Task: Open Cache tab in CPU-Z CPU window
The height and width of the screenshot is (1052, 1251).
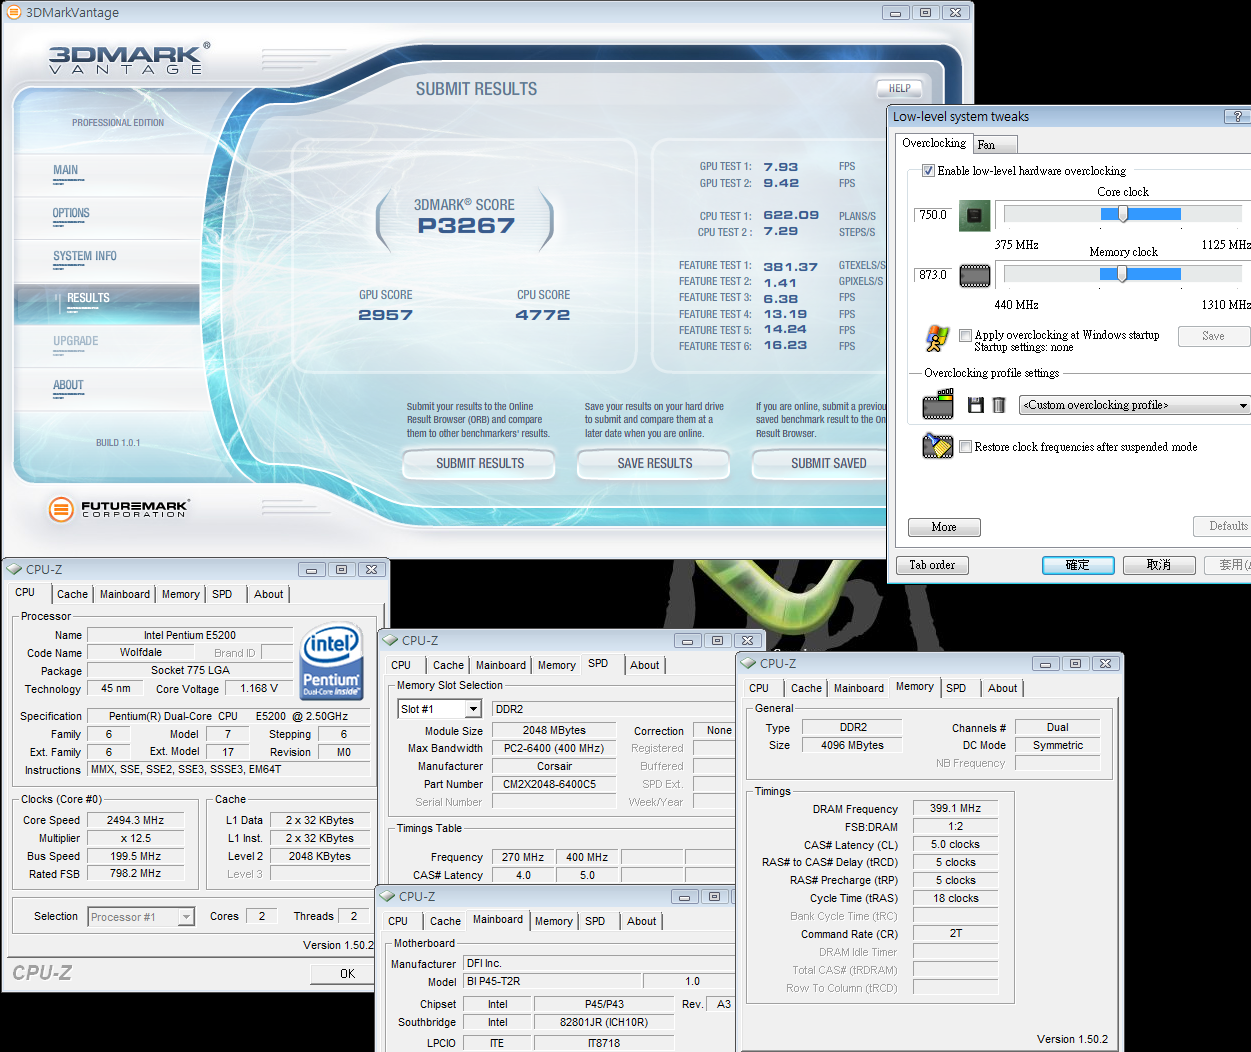Action: click(72, 594)
